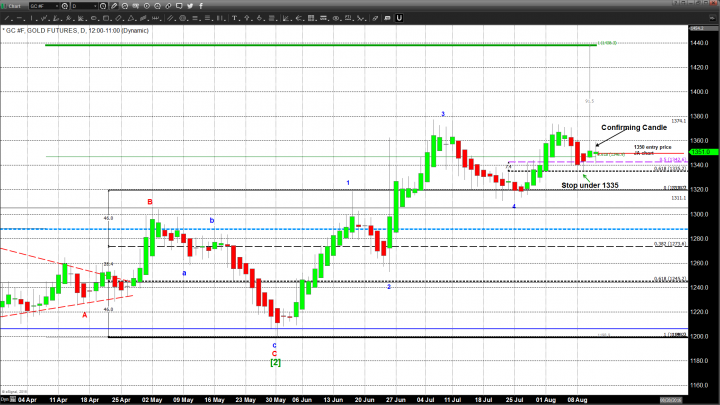Toggle the magnet snap U button
Screen dimensions: 720x405
pyautogui.click(x=399, y=18)
